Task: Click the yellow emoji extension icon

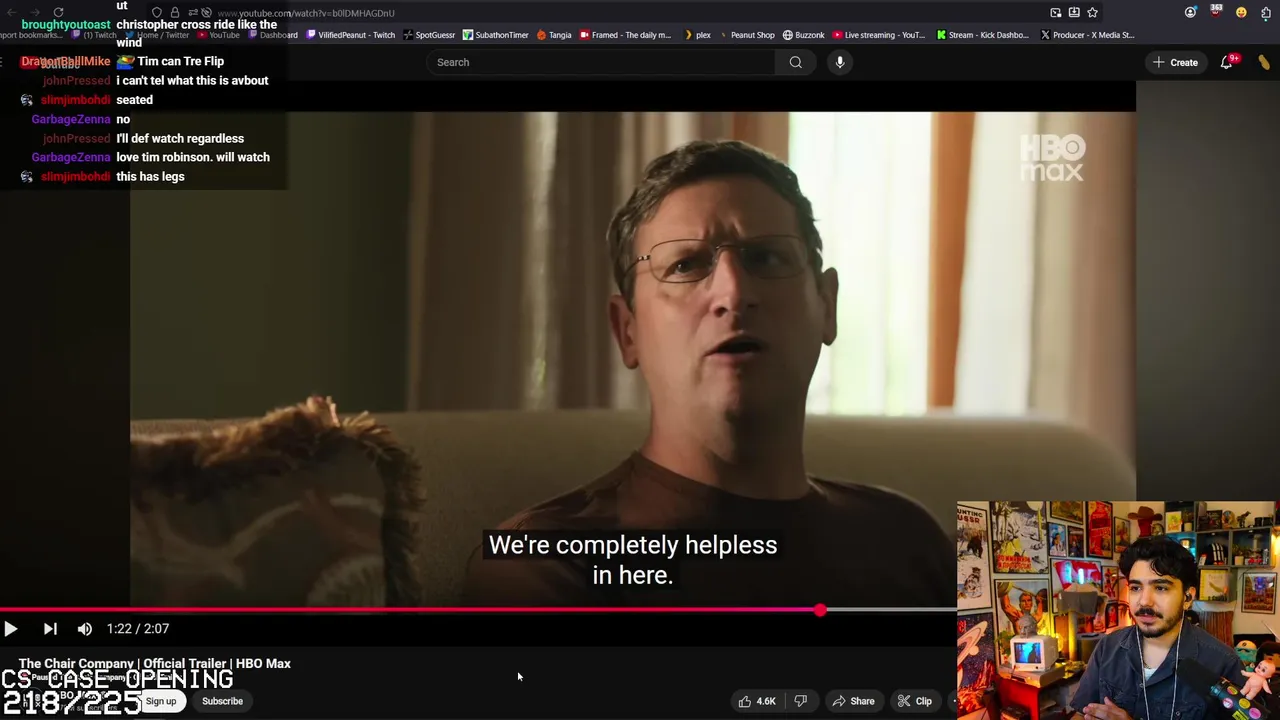Action: pyautogui.click(x=1241, y=13)
